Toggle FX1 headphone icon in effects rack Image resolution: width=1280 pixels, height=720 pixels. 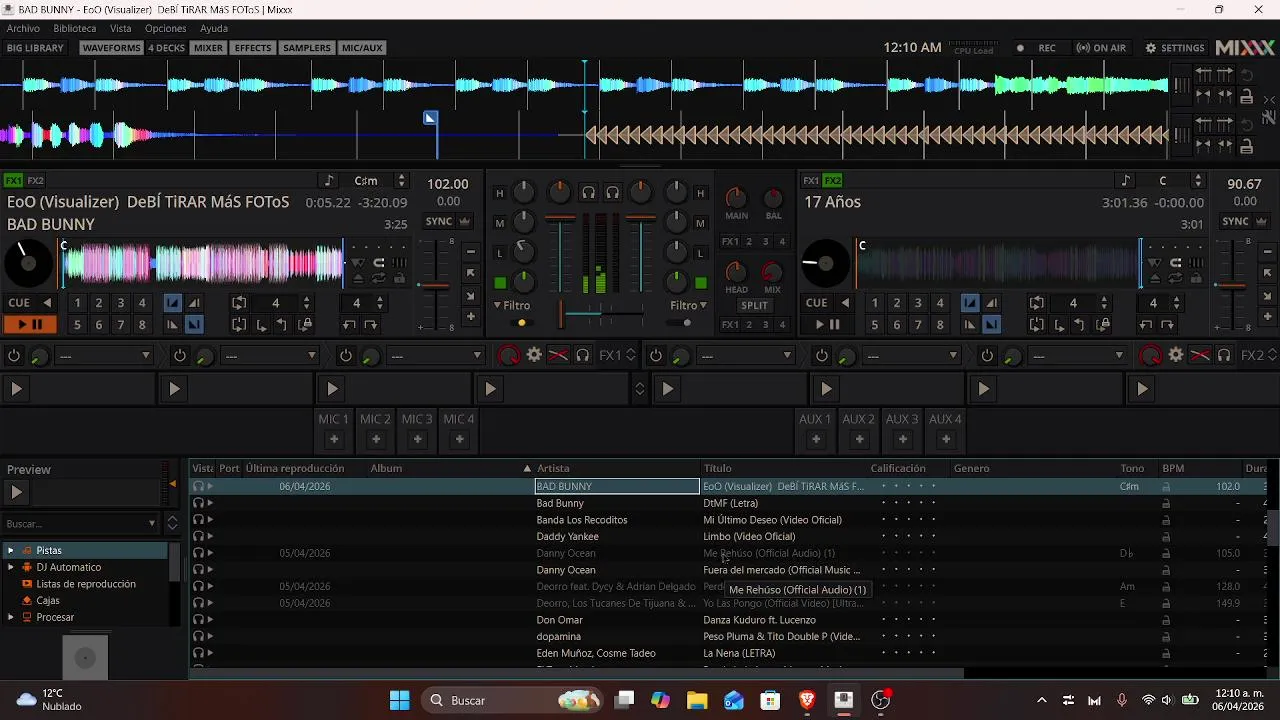coord(583,355)
